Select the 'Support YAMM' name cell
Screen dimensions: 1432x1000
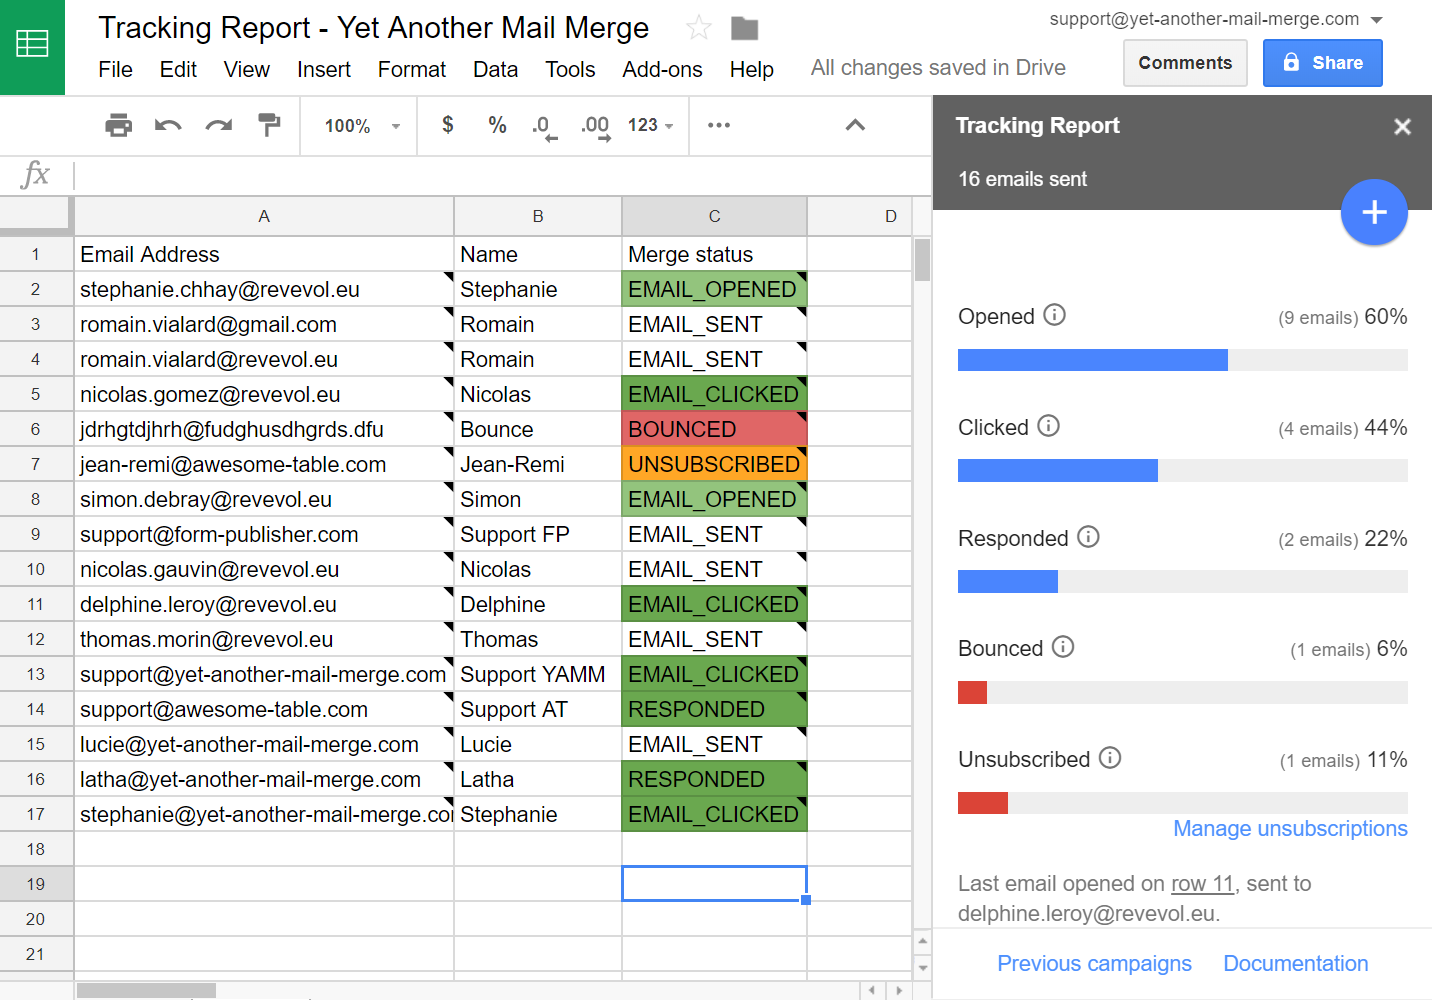(x=538, y=674)
